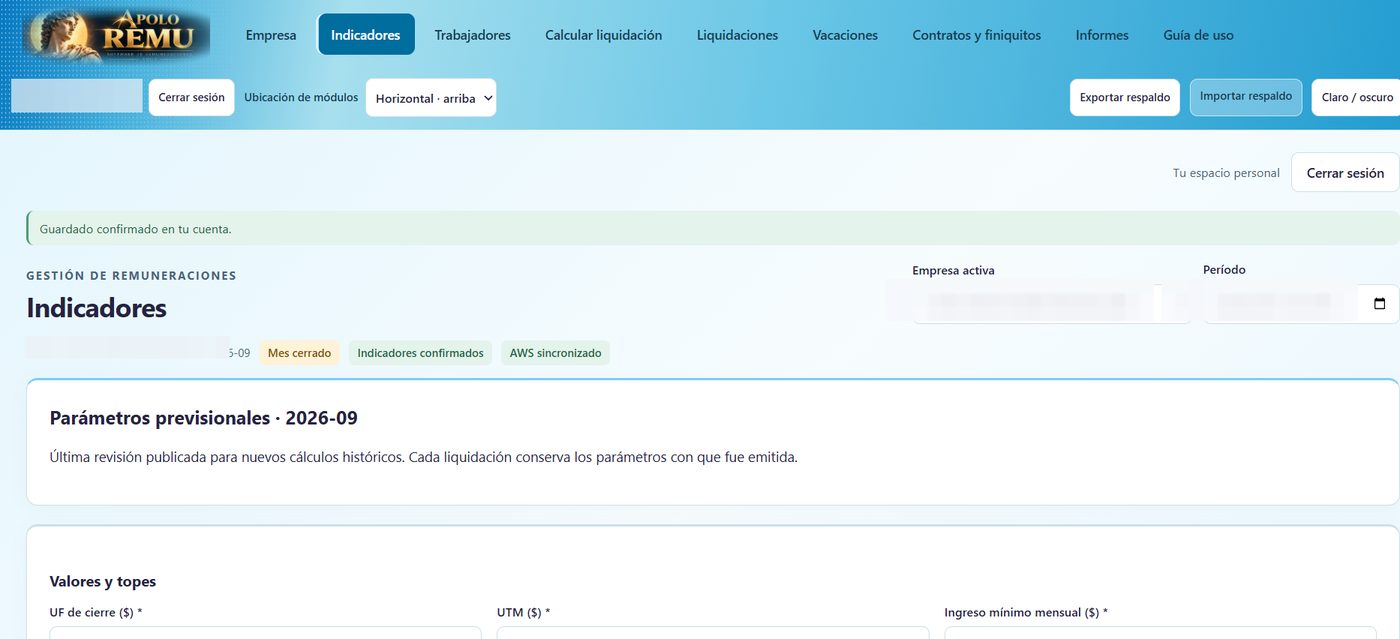
Task: Click the Importar respaldo button
Action: click(1246, 97)
